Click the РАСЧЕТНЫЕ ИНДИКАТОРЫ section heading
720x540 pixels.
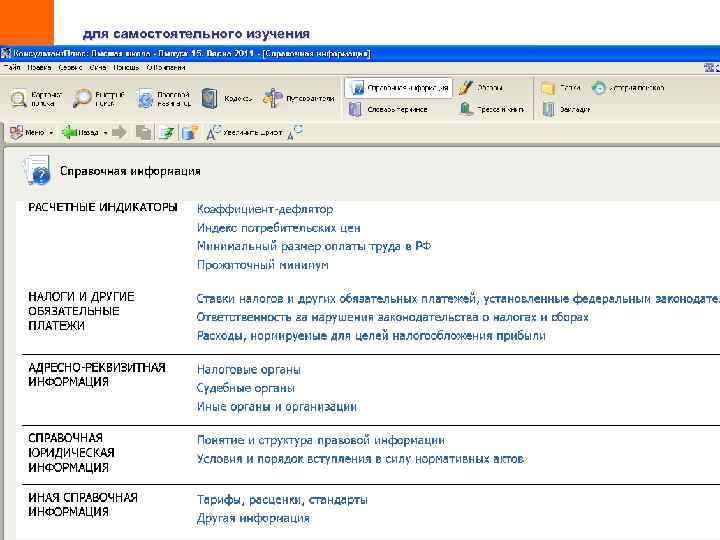pos(103,207)
